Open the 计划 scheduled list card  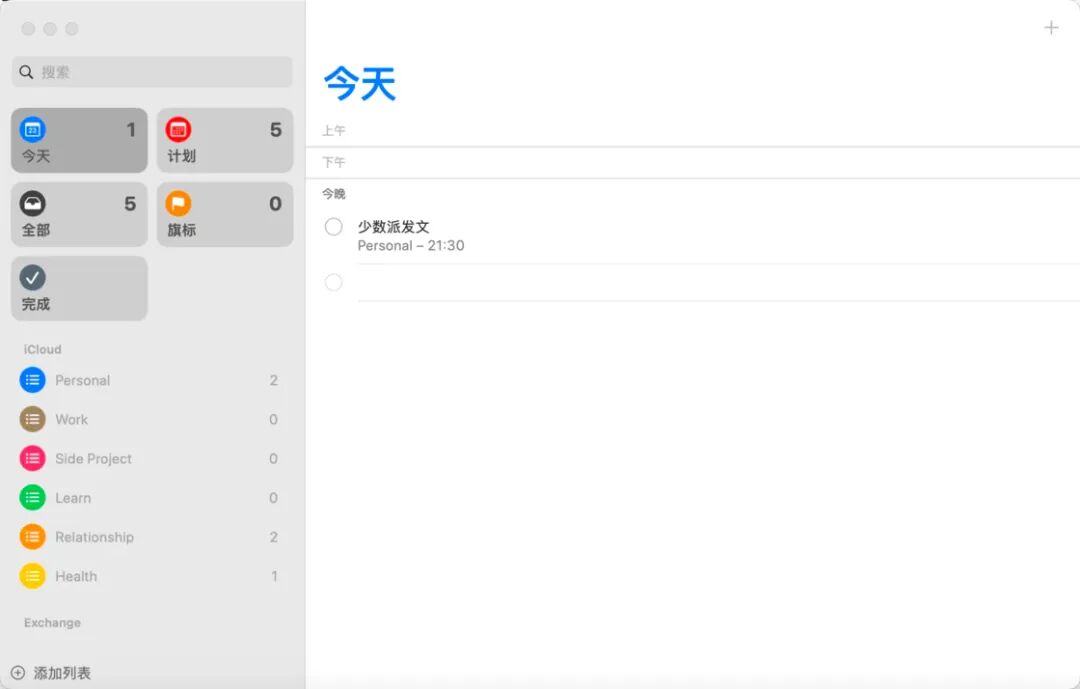click(x=225, y=141)
